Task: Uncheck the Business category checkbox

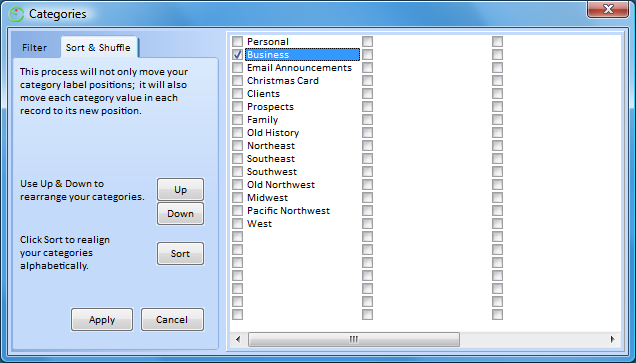Action: [237, 55]
